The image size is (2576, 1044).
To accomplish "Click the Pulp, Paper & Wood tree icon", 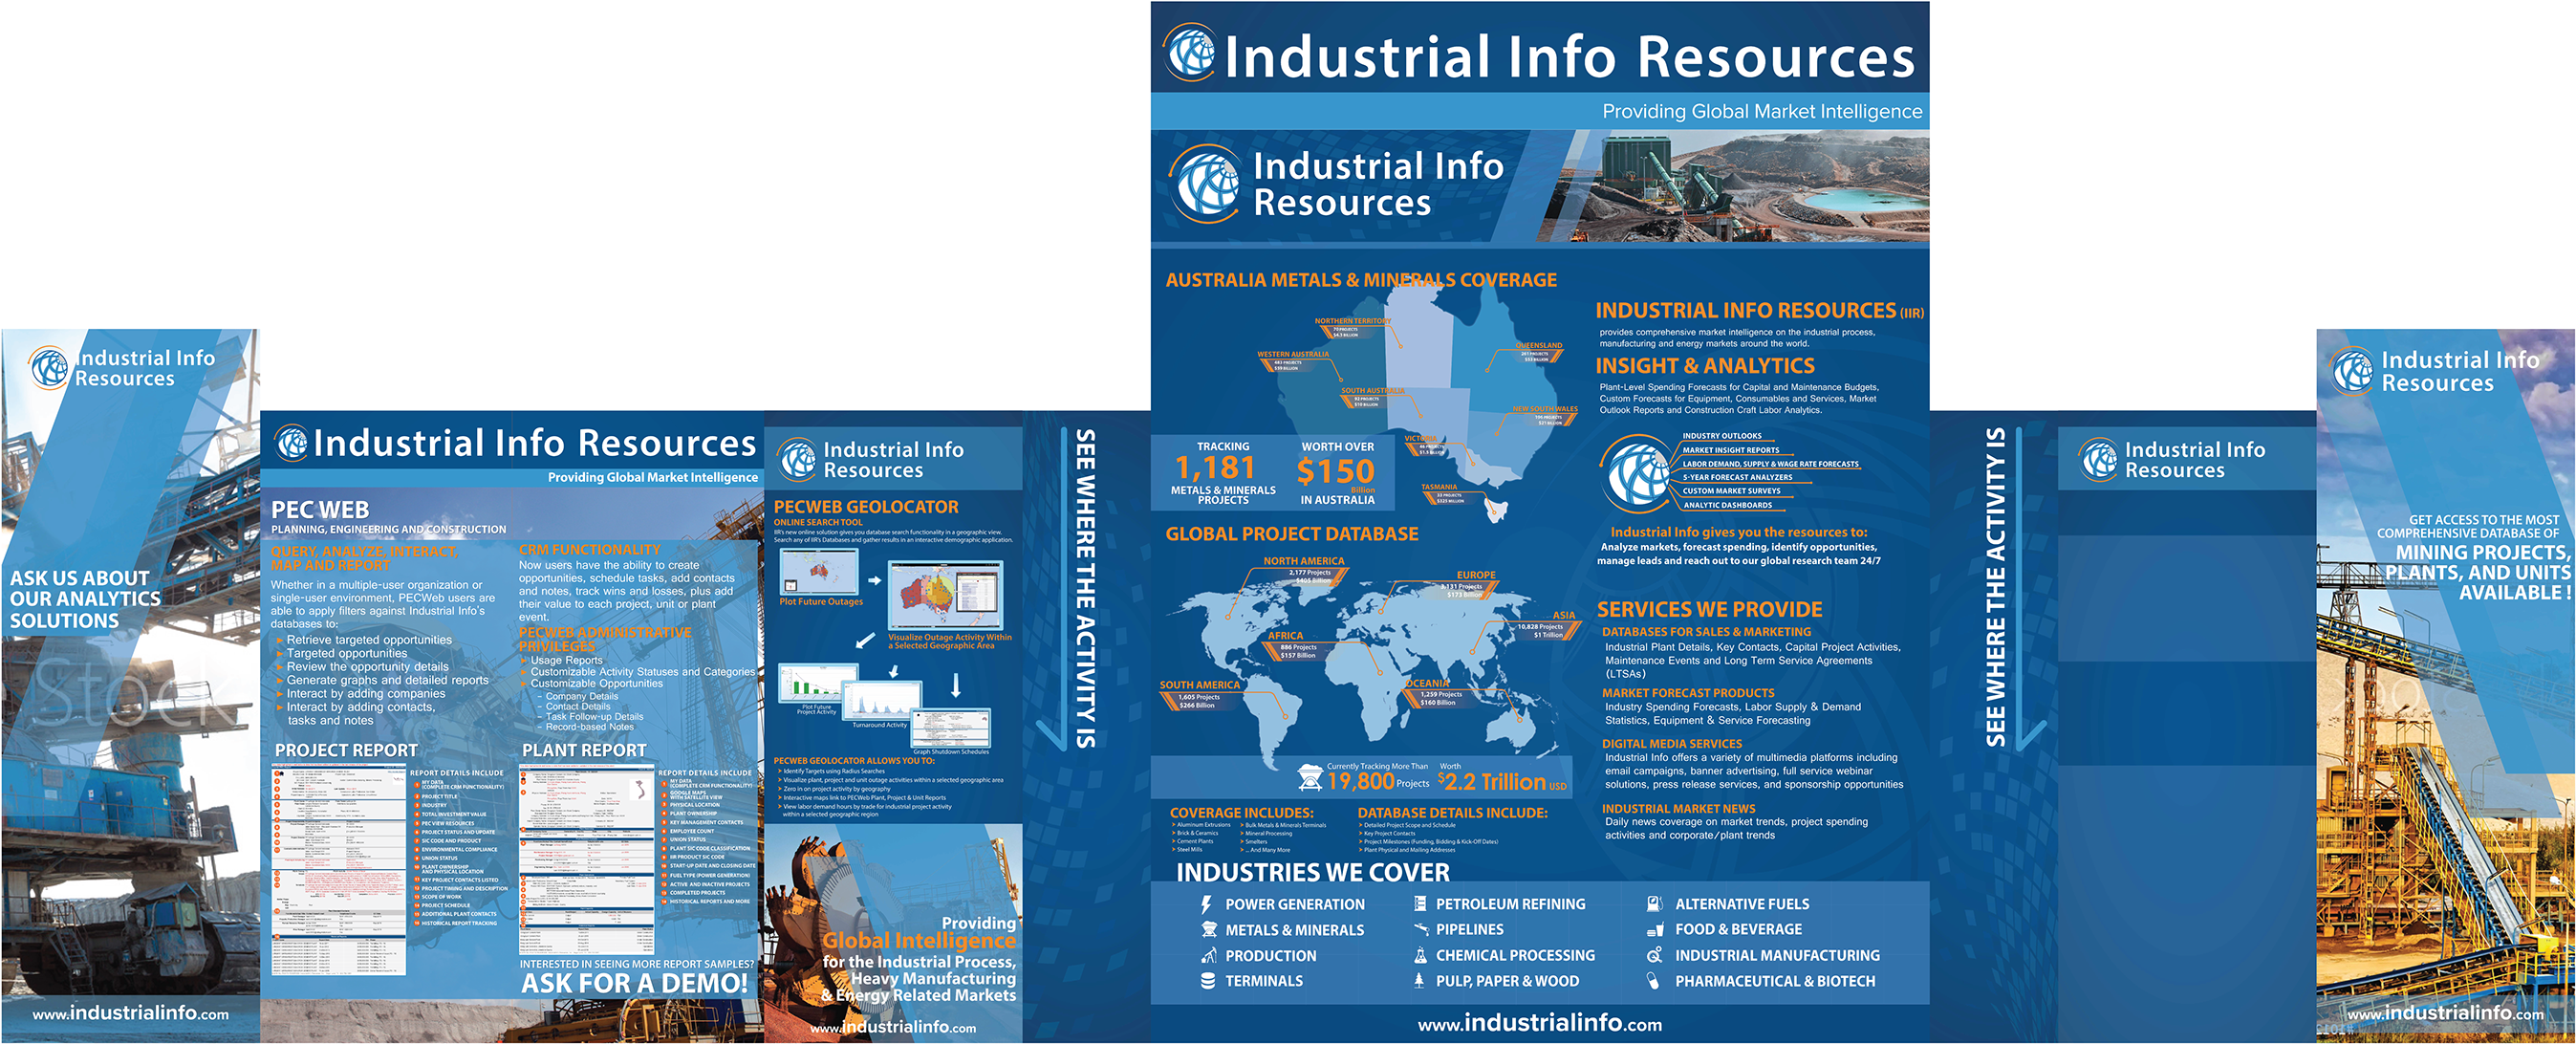I will pyautogui.click(x=1419, y=981).
